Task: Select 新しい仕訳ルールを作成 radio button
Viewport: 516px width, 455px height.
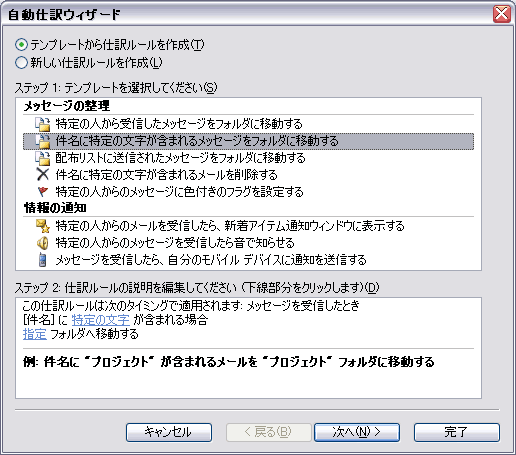Action: (21, 62)
